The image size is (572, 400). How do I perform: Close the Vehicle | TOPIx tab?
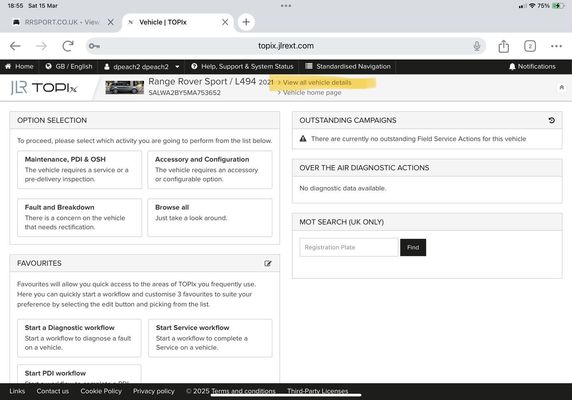point(225,22)
